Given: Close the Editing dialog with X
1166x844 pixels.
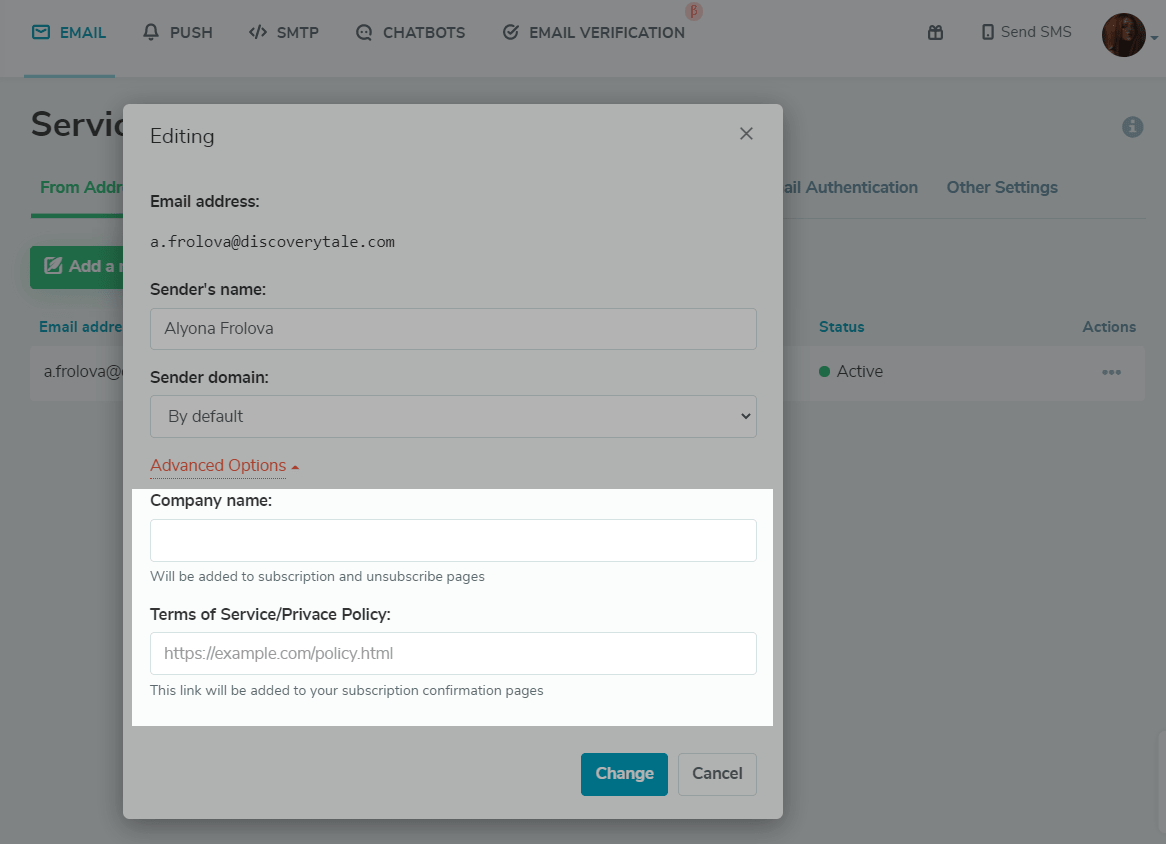Looking at the screenshot, I should tap(746, 134).
